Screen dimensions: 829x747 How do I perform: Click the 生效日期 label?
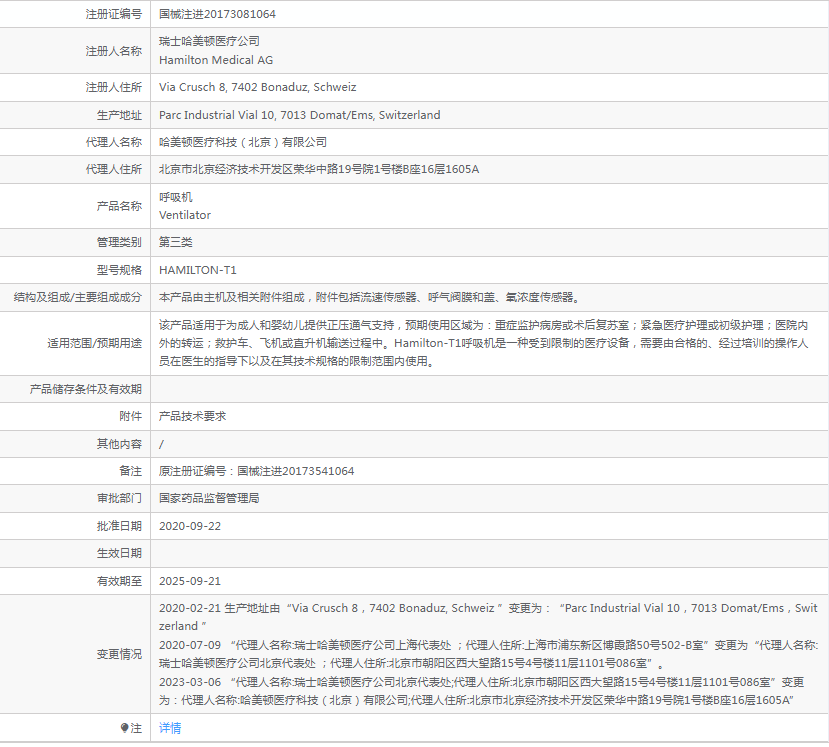(119, 554)
